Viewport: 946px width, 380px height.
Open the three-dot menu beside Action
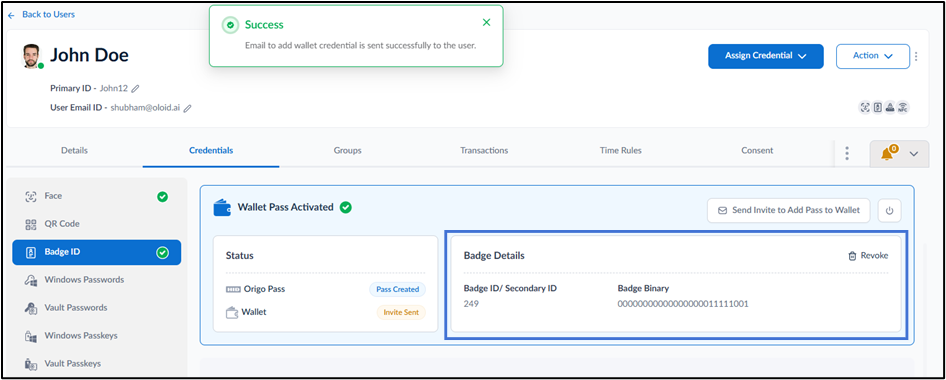point(916,56)
